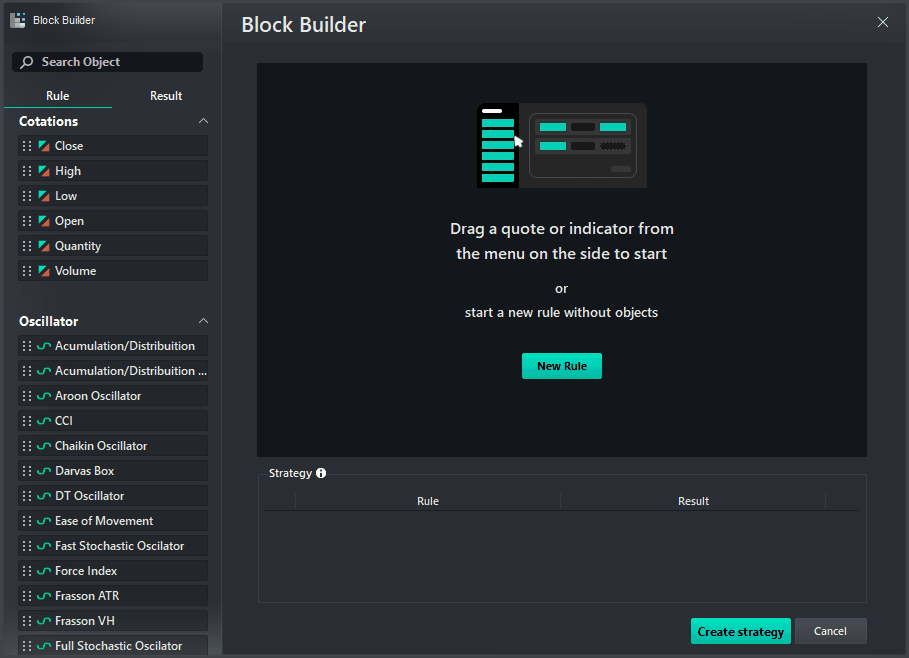Click the Result column header in Strategy table
This screenshot has height=658, width=909.
(x=693, y=501)
